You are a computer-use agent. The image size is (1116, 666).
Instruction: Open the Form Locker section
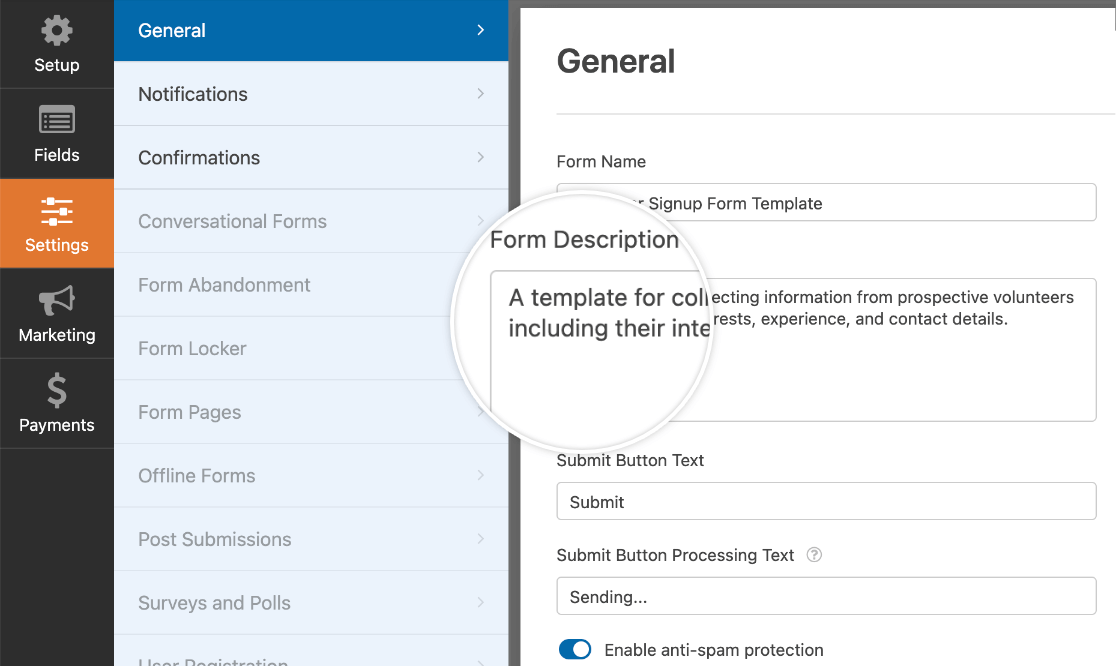(311, 349)
